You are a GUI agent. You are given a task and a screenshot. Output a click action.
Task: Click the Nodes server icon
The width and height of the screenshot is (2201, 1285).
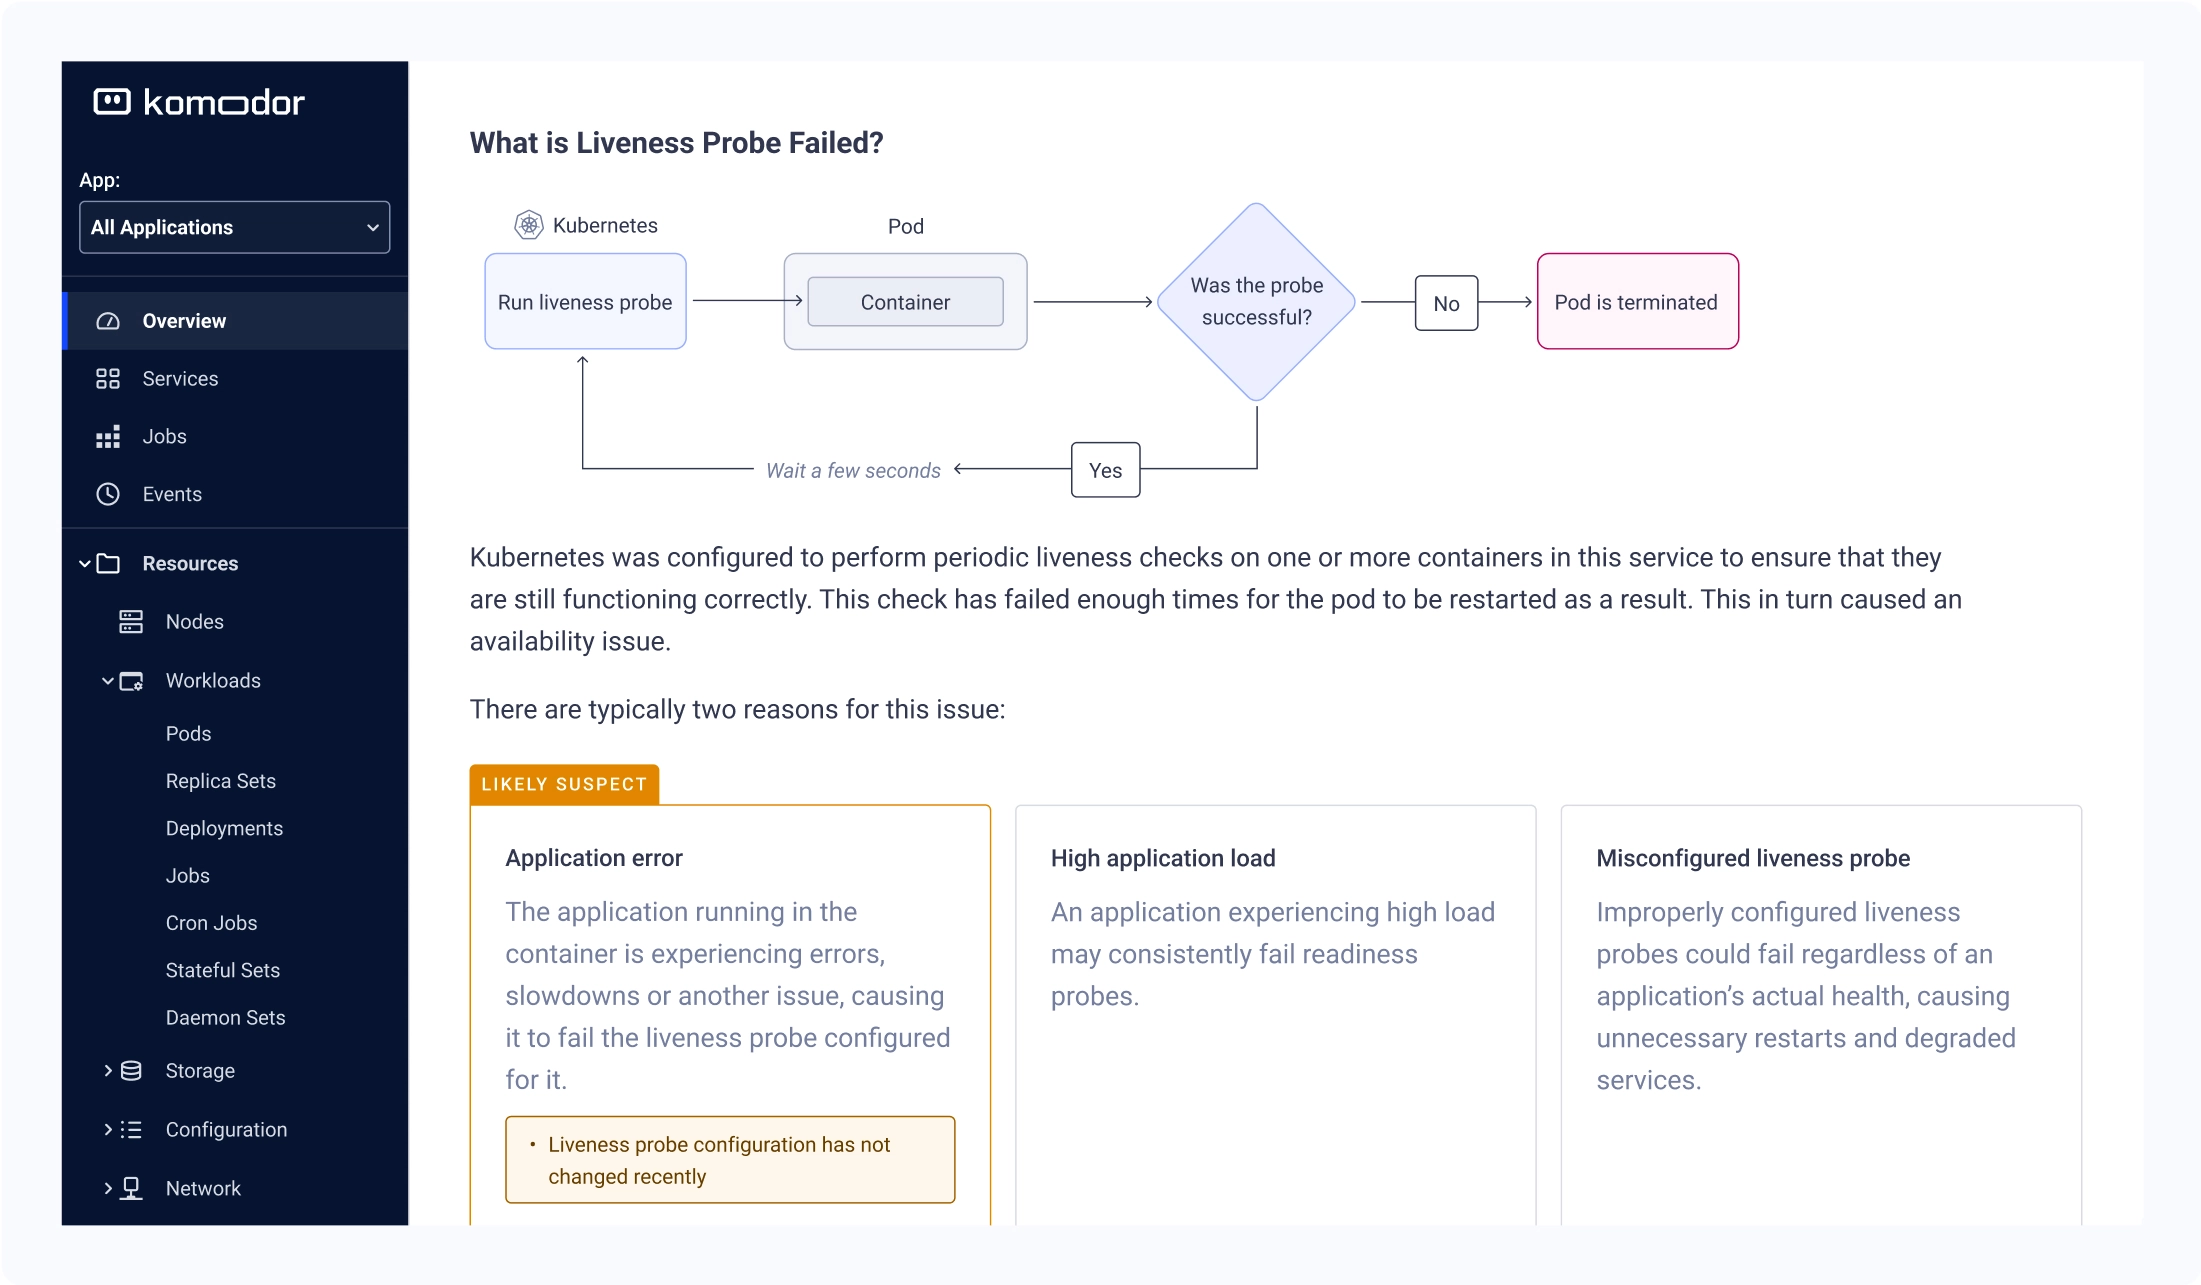tap(131, 622)
